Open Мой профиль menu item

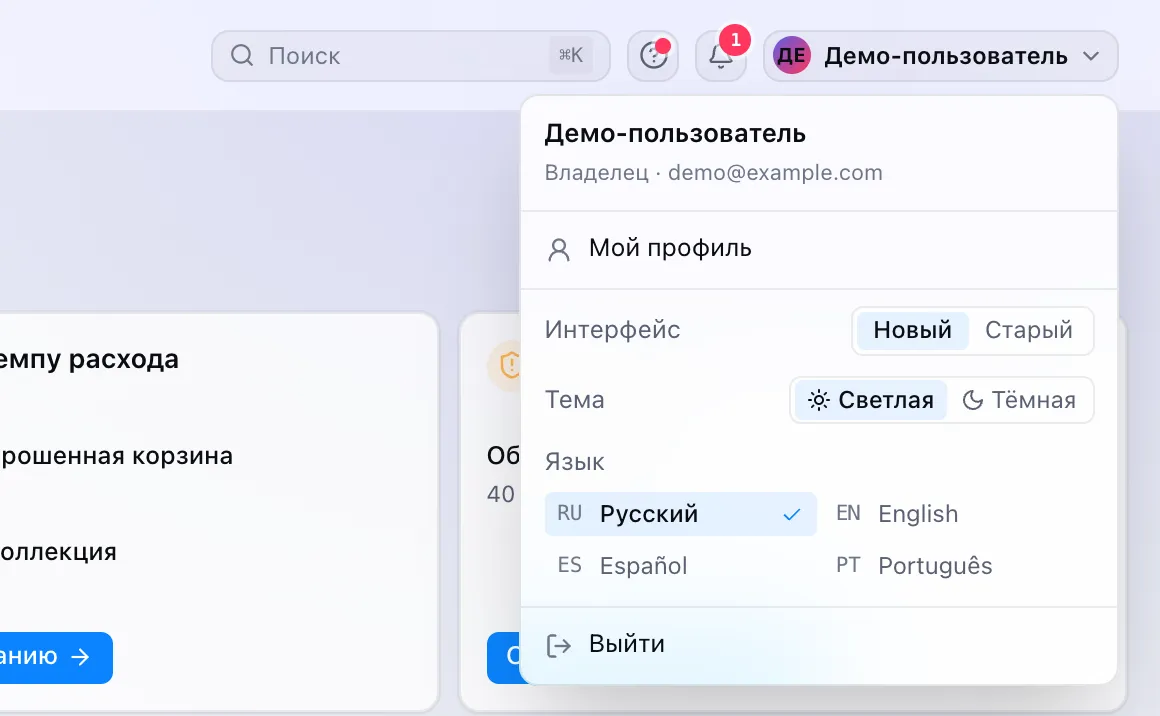819,249
